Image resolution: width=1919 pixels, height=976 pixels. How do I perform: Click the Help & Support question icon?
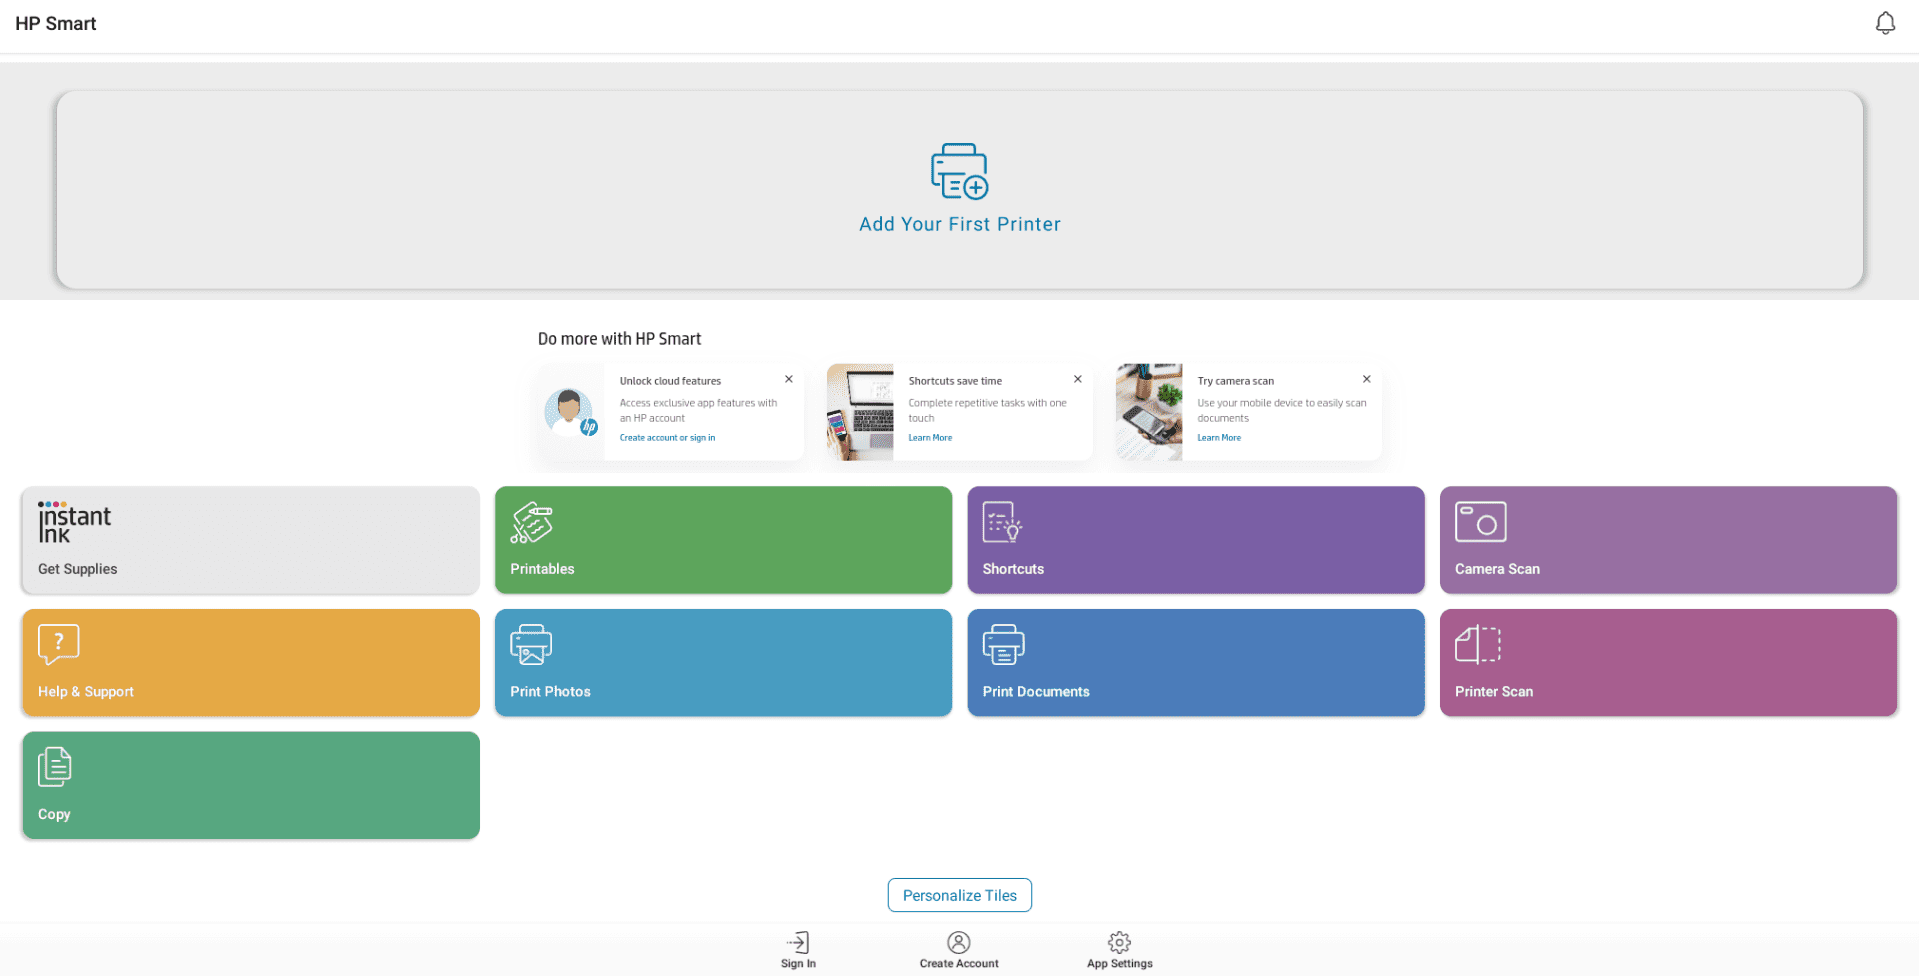point(58,644)
